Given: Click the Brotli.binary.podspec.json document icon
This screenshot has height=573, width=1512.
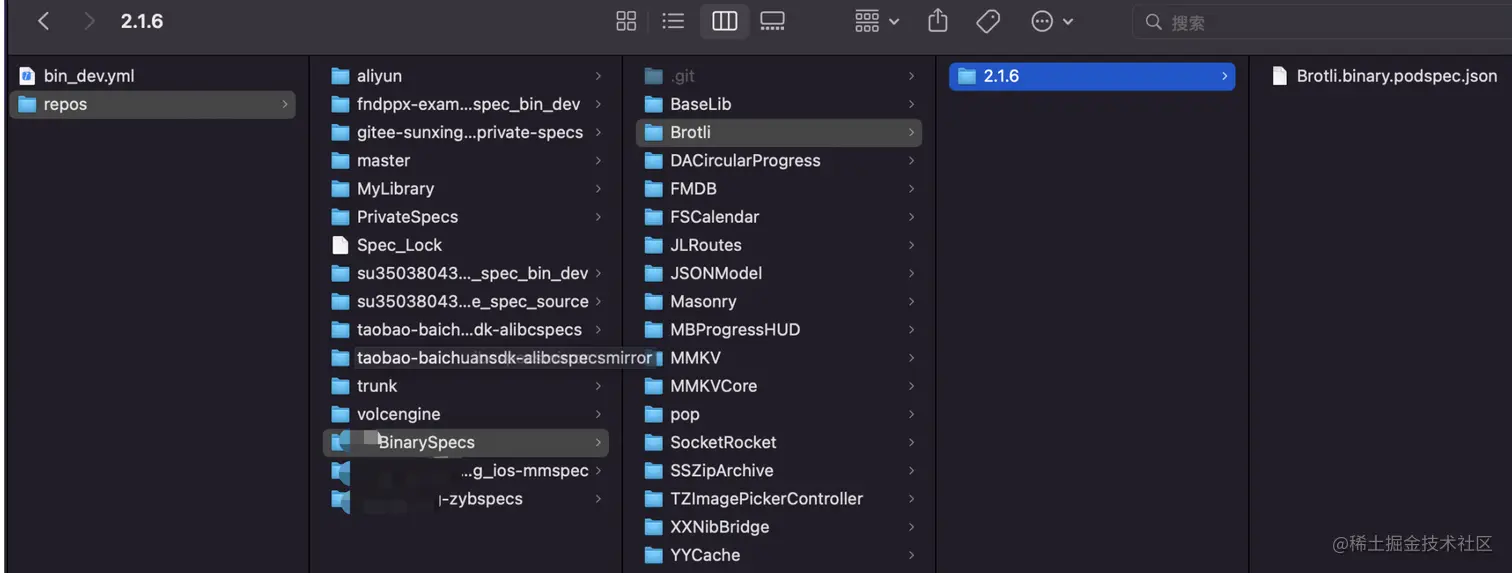Looking at the screenshot, I should (x=1279, y=76).
